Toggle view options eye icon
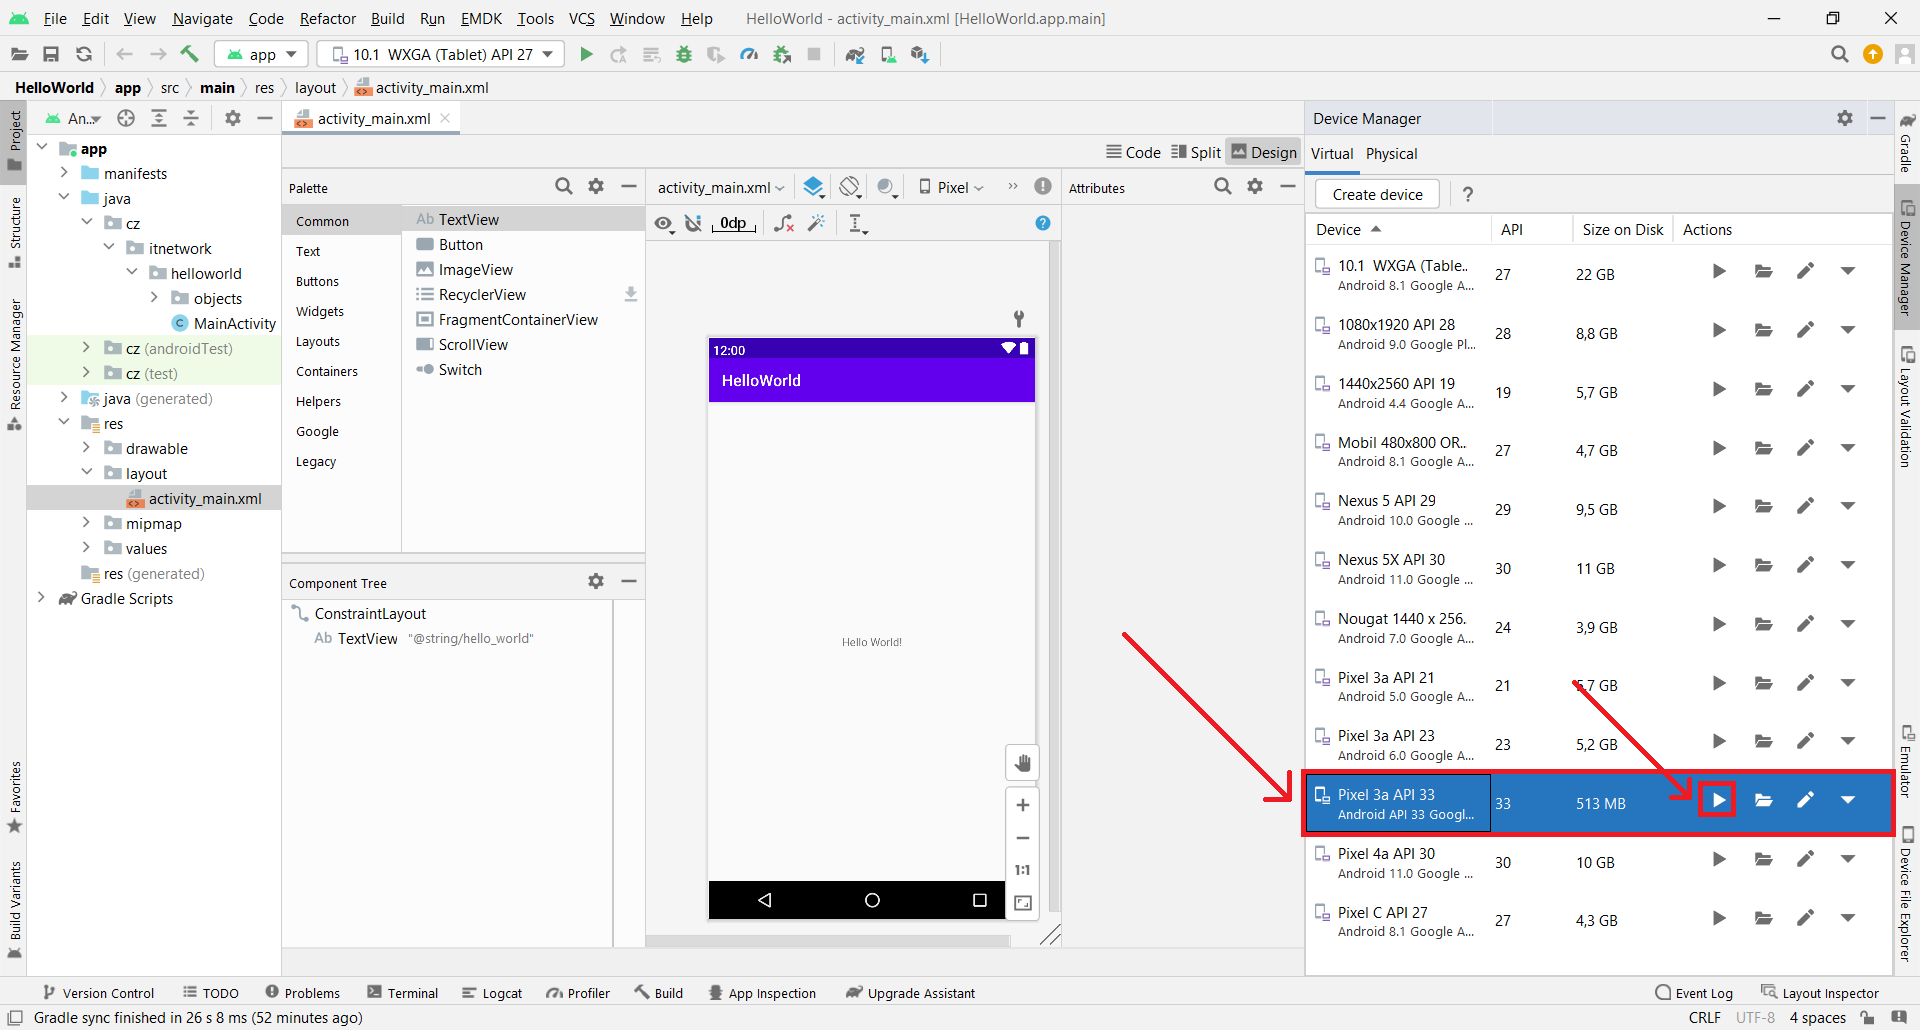 tap(664, 224)
